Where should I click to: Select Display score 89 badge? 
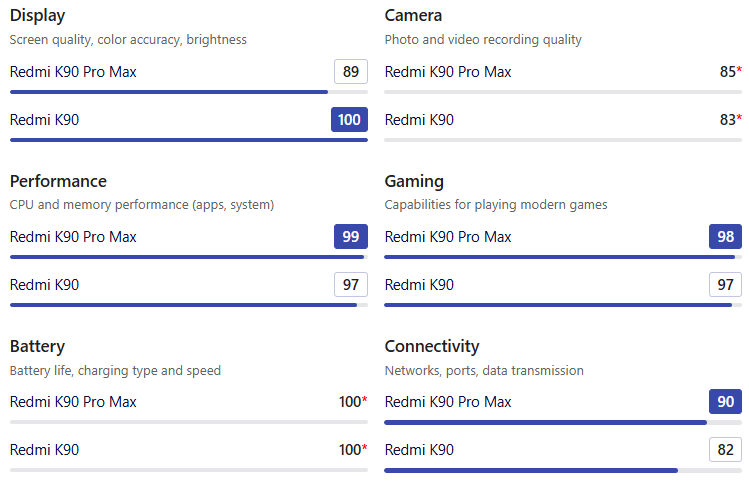[x=351, y=72]
